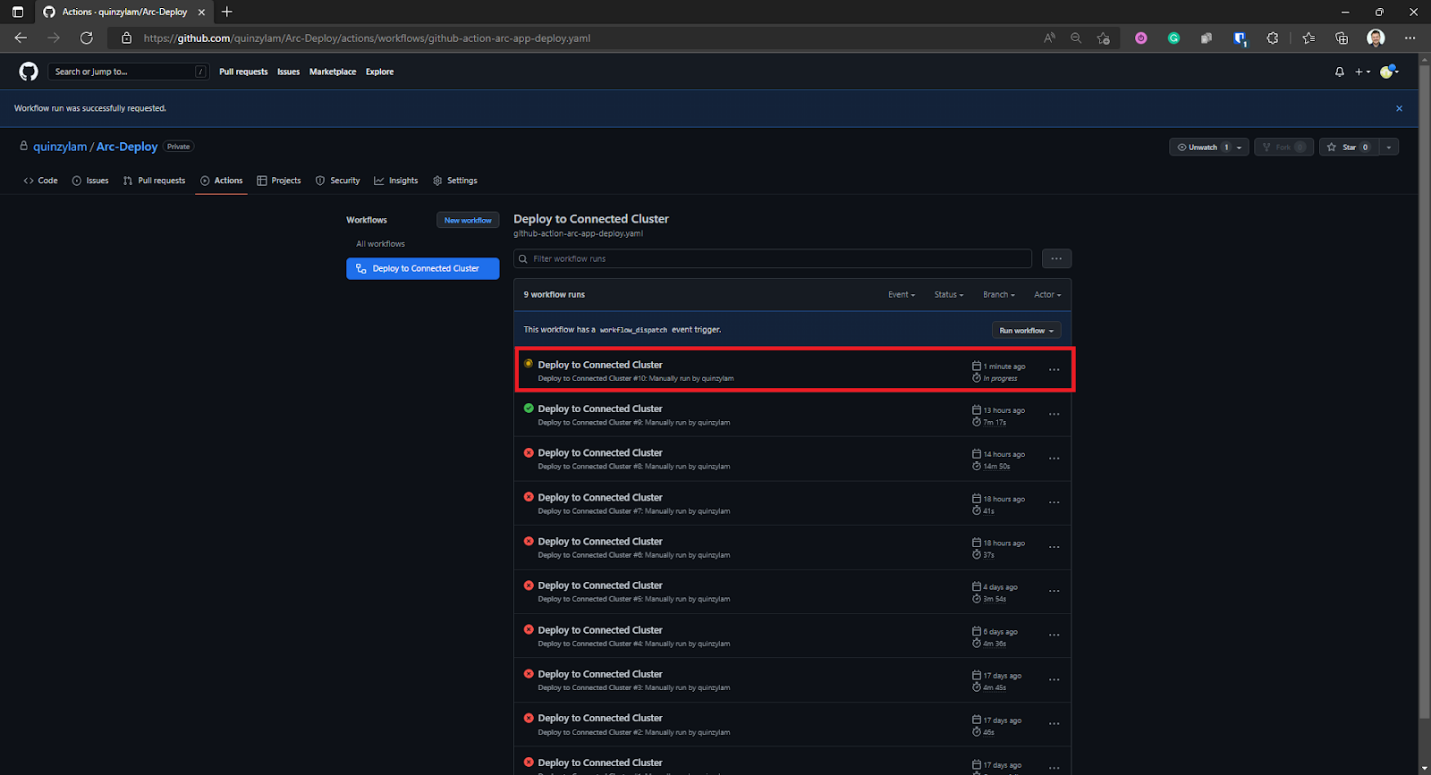Image resolution: width=1431 pixels, height=775 pixels.
Task: Open a new browser tab with the plus icon
Action: click(x=227, y=12)
